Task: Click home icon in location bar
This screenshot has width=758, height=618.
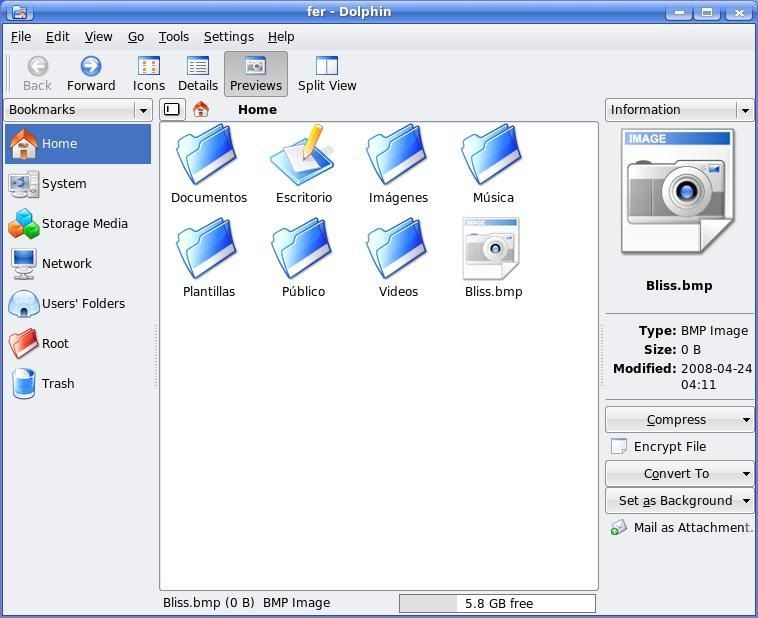Action: tap(201, 110)
